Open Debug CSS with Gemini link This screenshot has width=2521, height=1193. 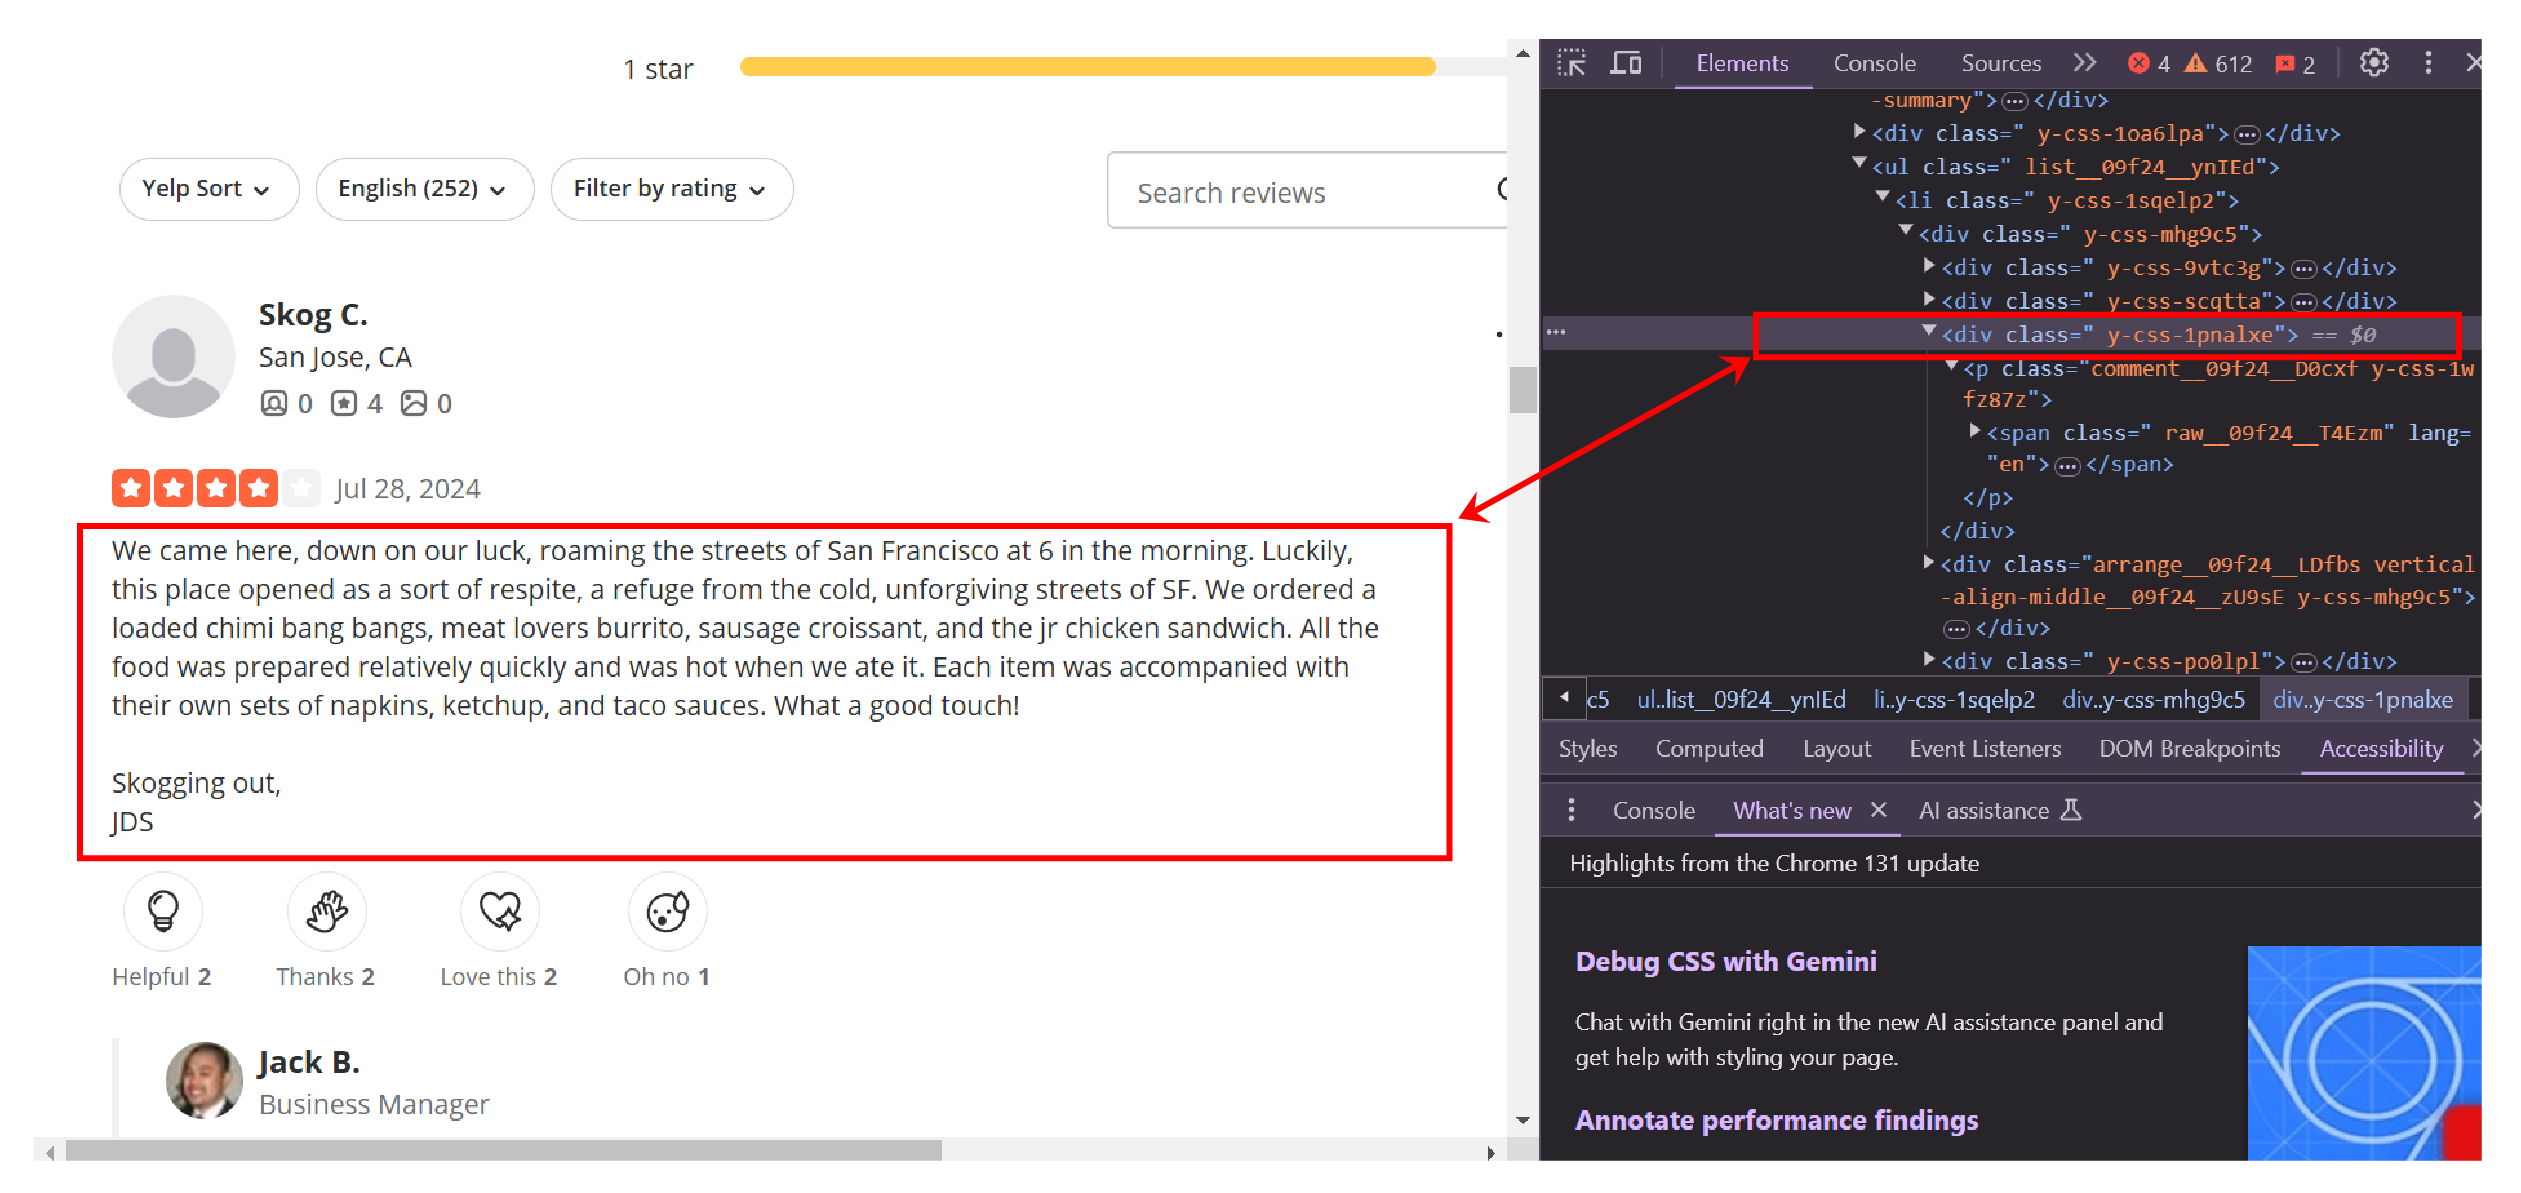[1725, 962]
